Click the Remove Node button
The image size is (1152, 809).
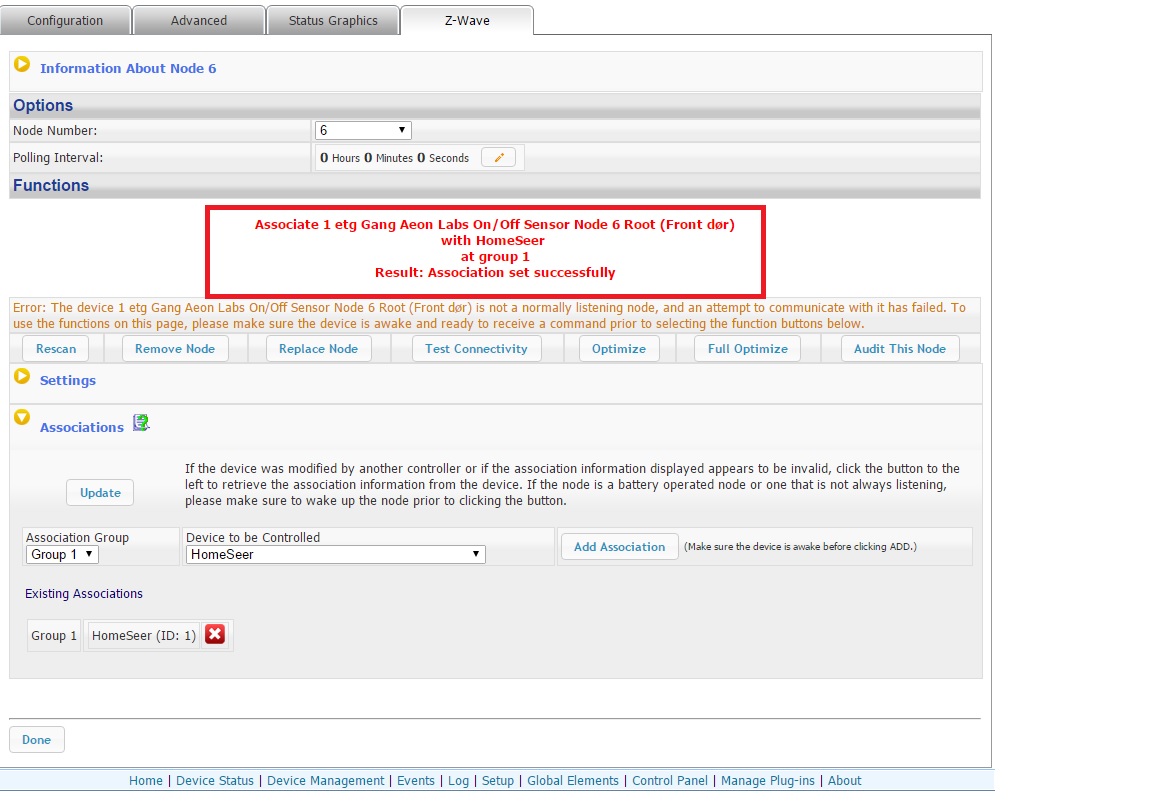pos(175,348)
